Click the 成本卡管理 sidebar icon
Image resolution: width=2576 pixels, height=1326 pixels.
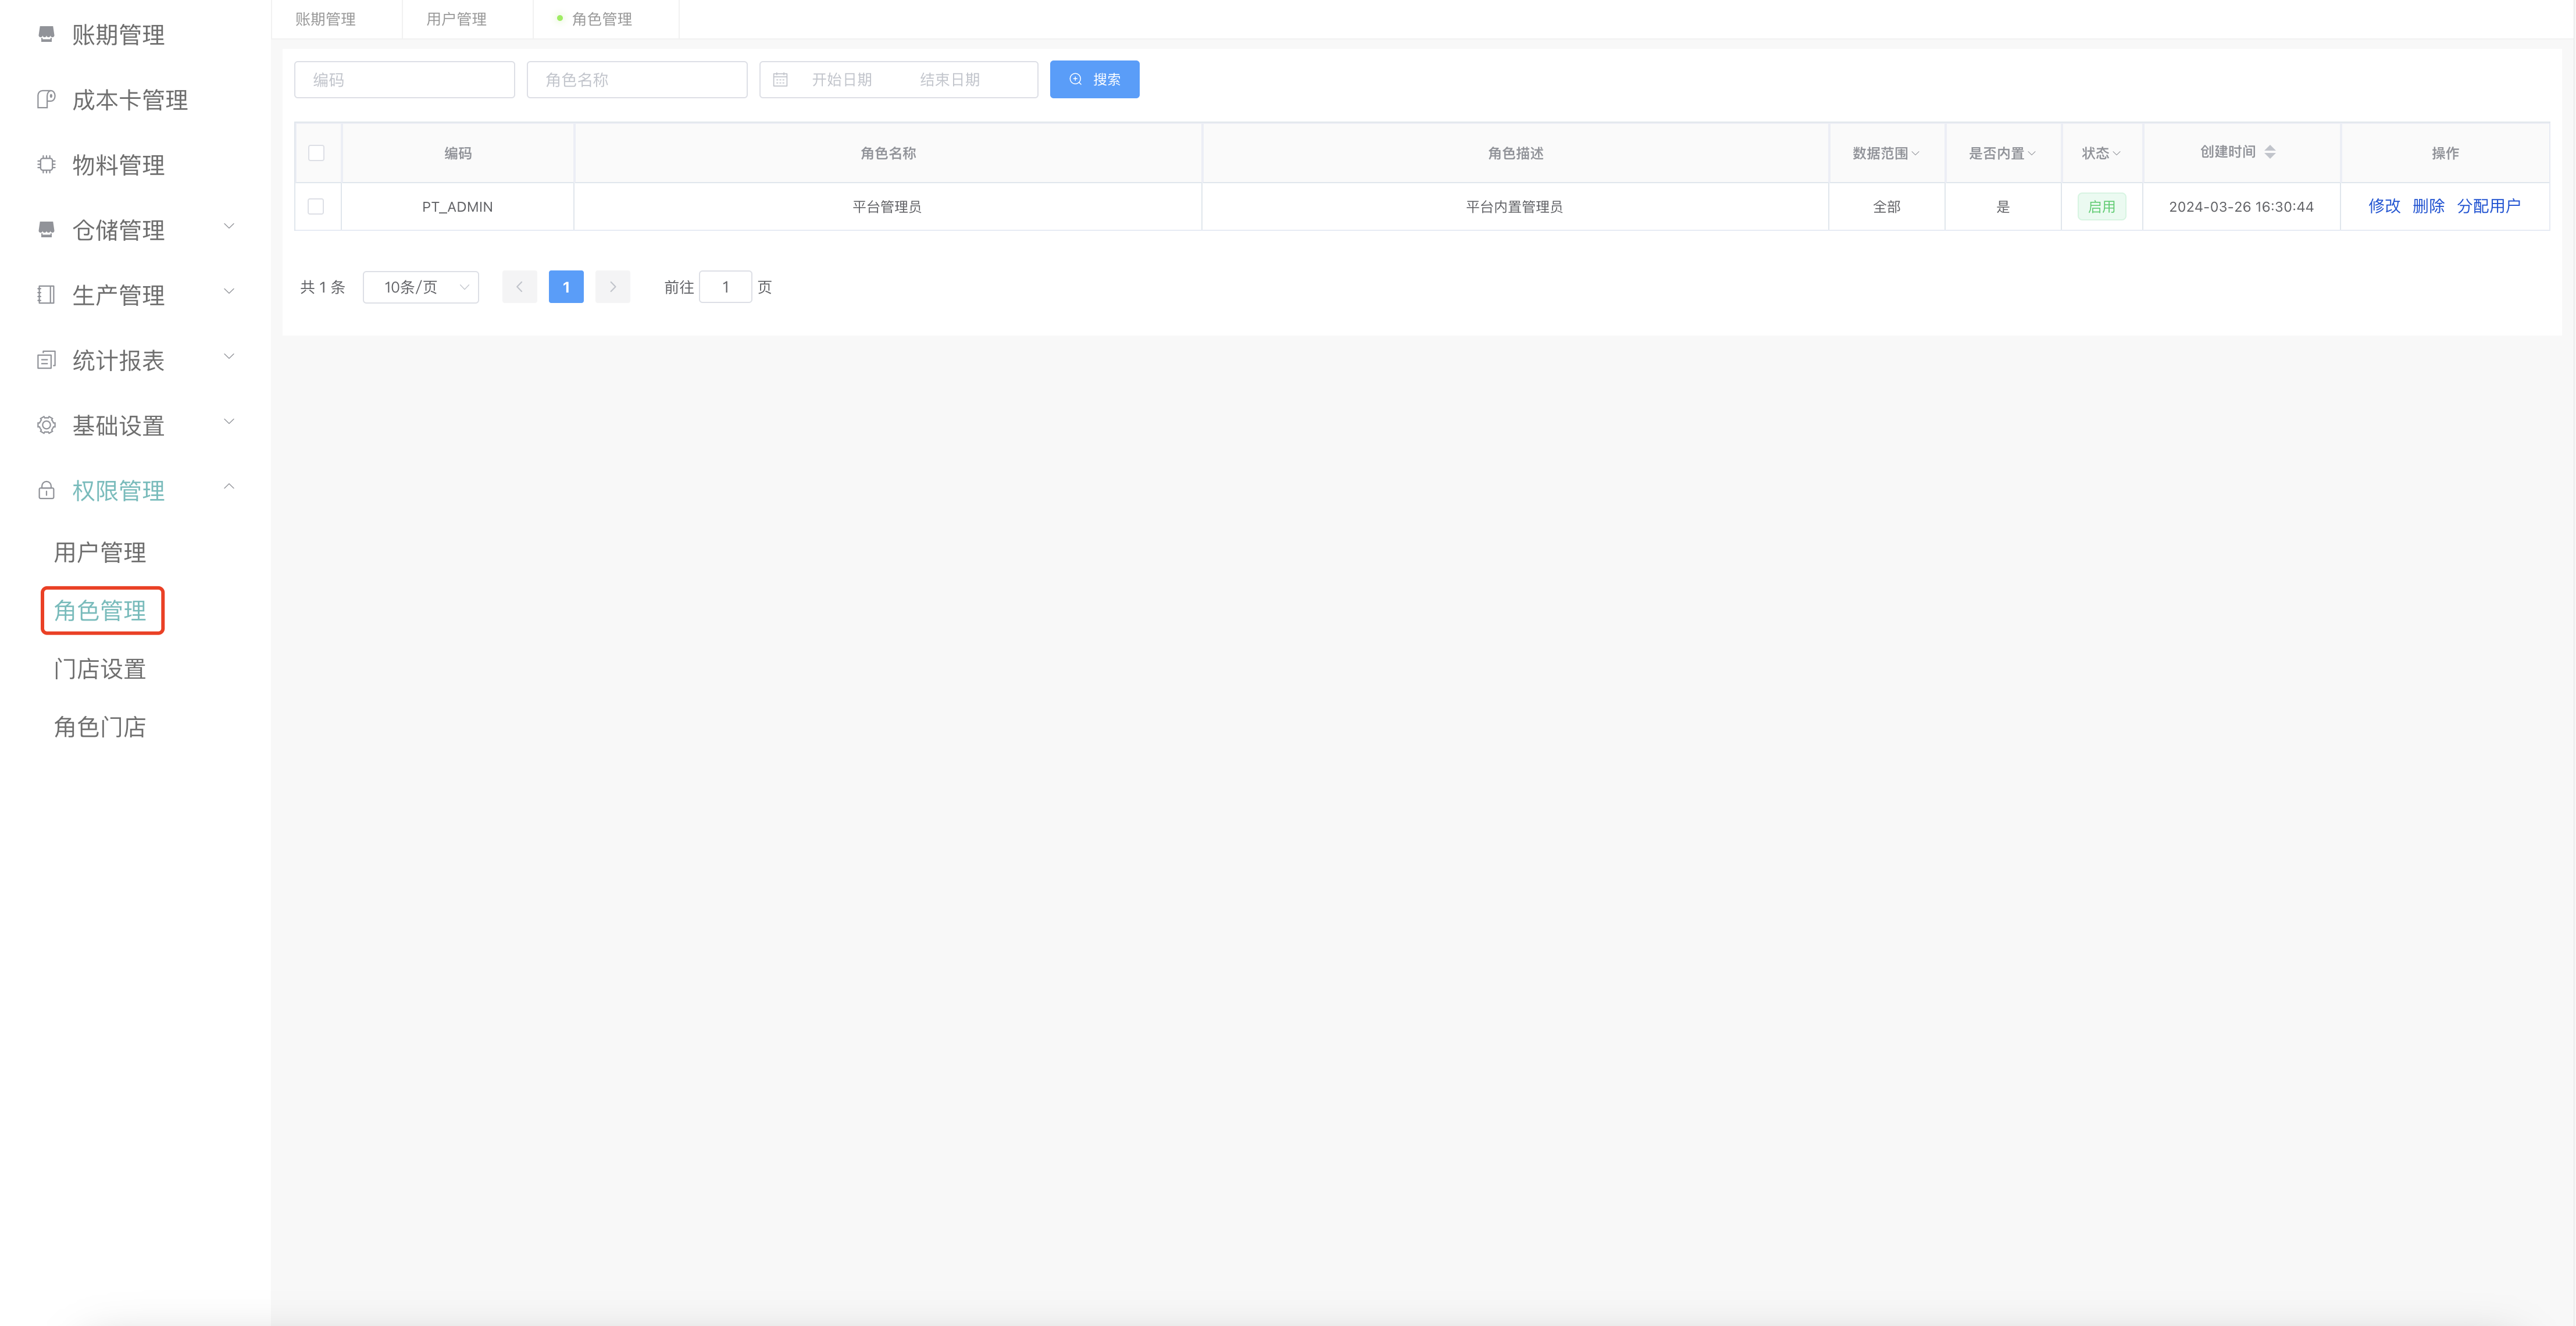coord(46,100)
